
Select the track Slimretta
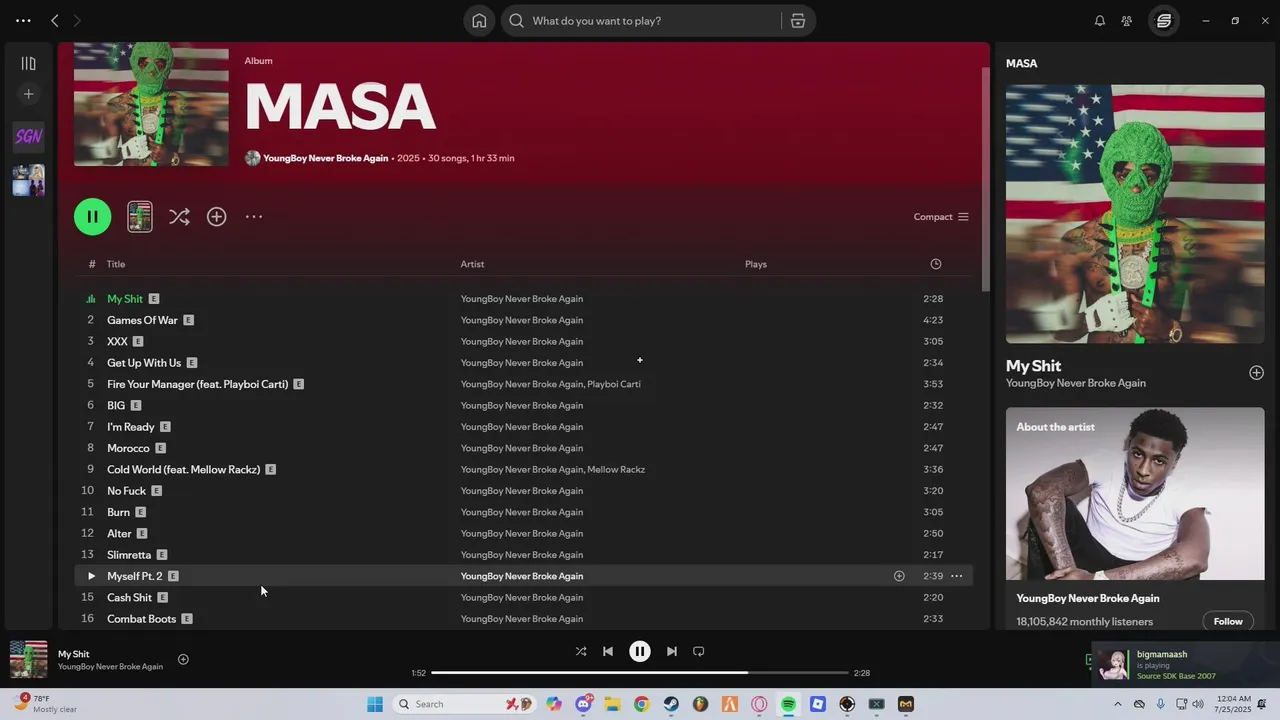[x=129, y=555]
